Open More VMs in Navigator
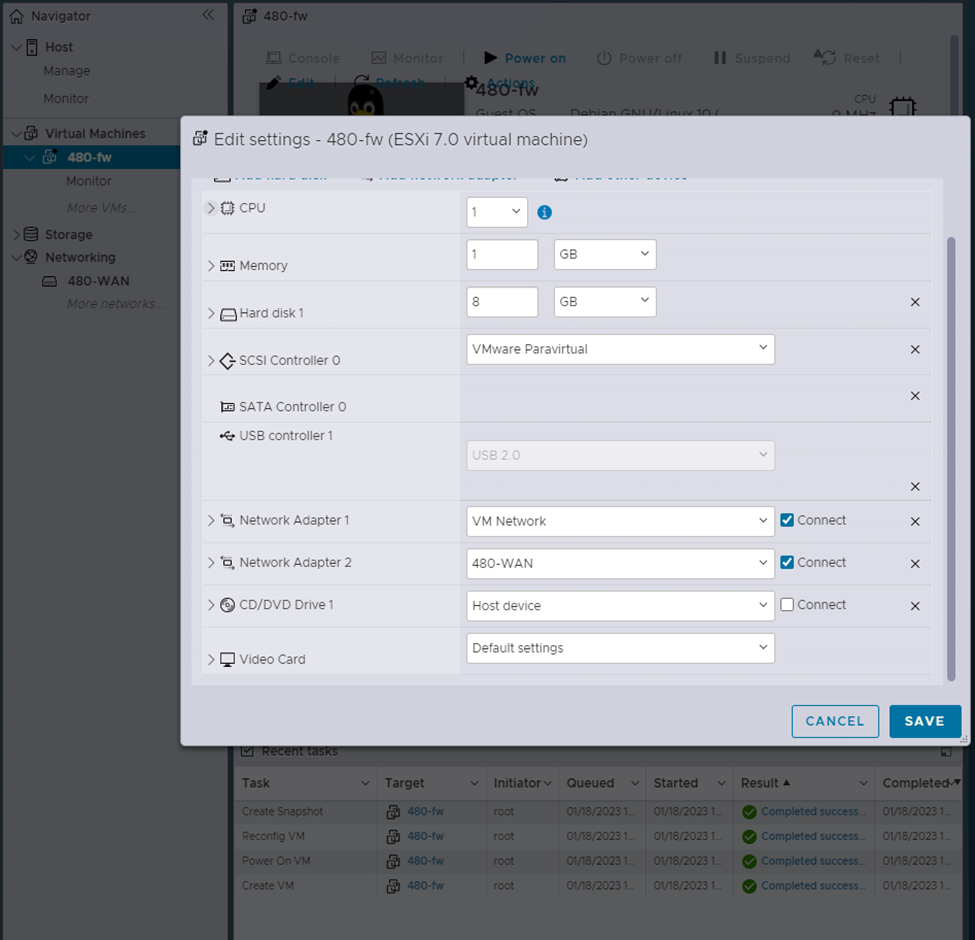The height and width of the screenshot is (940, 975). [102, 208]
